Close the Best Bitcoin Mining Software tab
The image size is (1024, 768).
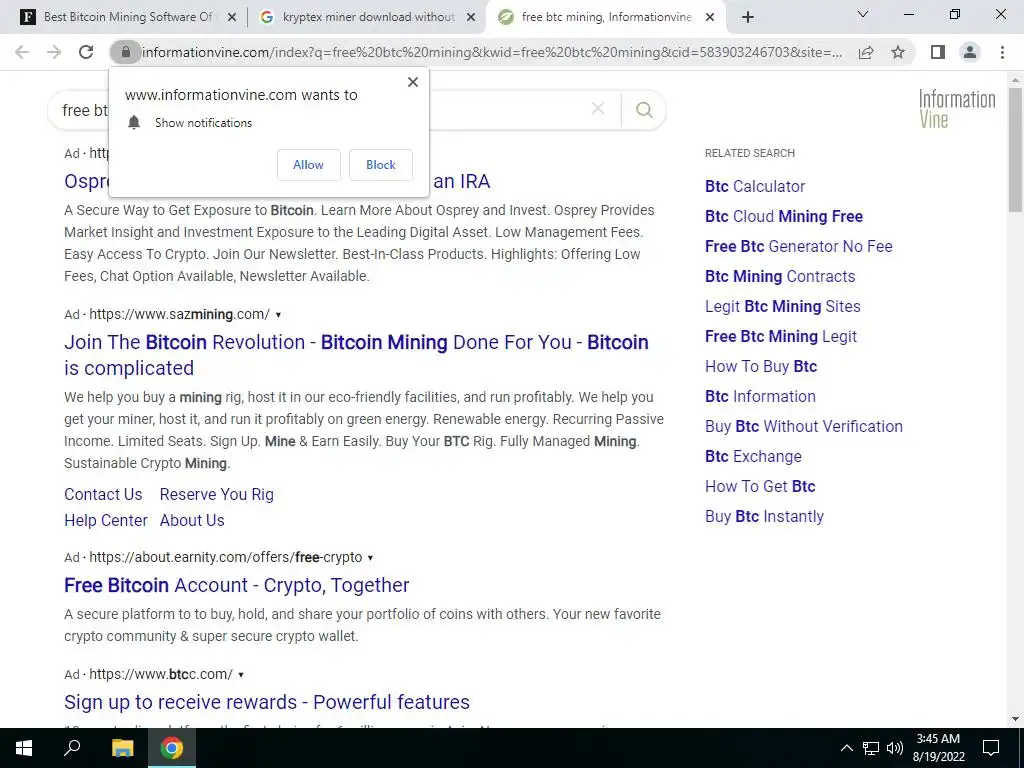pyautogui.click(x=232, y=18)
